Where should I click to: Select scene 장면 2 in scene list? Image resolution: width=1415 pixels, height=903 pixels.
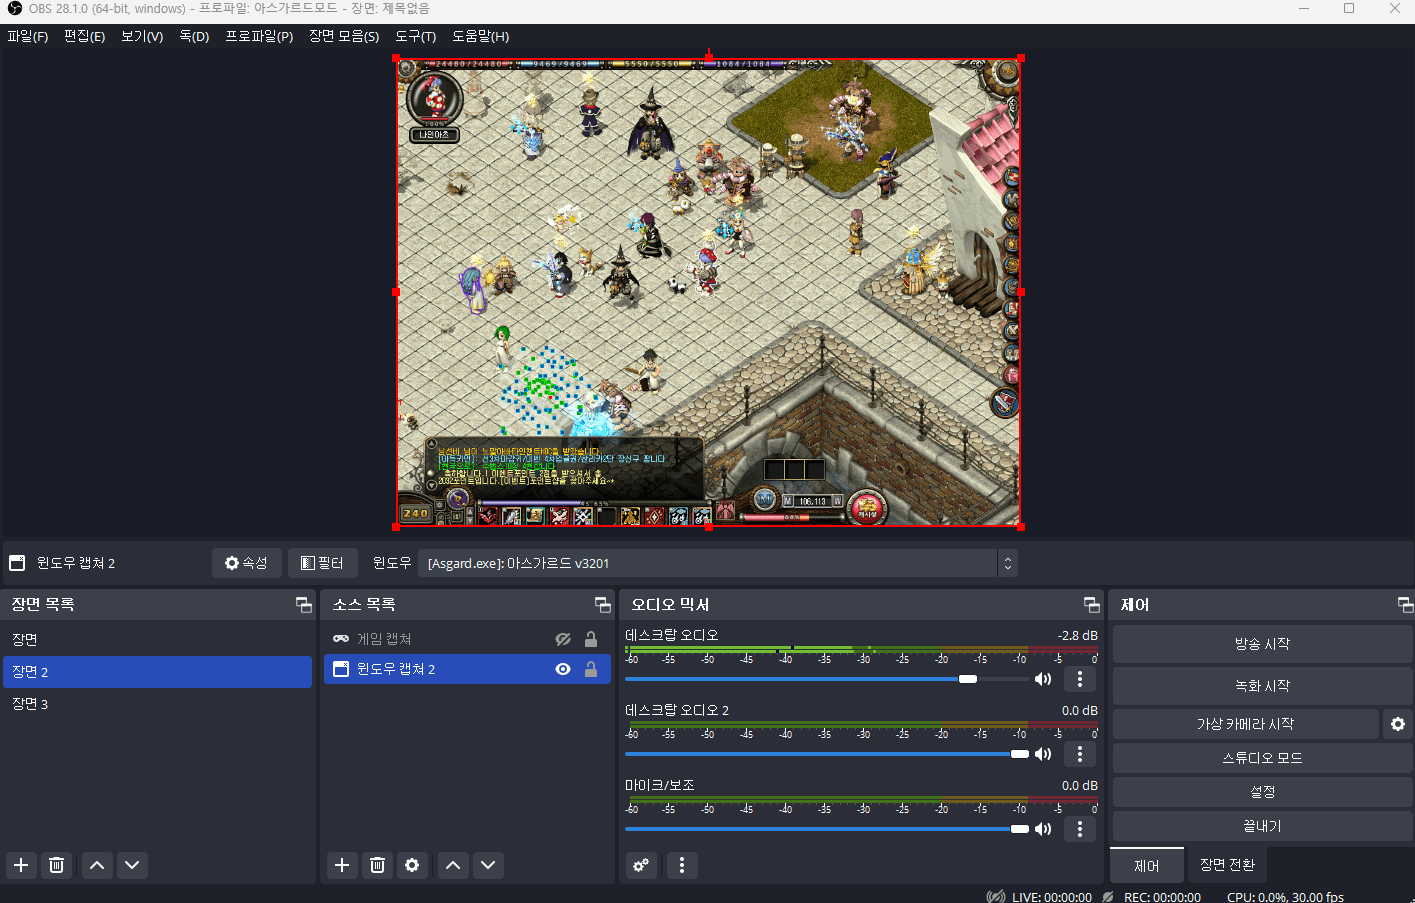click(x=158, y=672)
